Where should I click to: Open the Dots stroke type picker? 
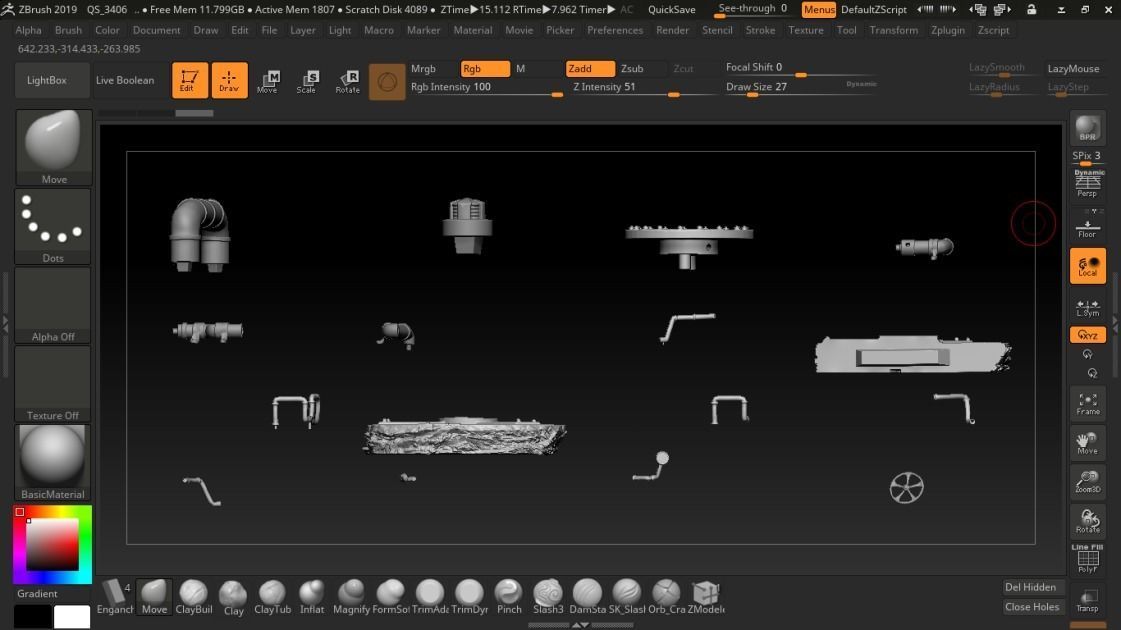pyautogui.click(x=54, y=226)
